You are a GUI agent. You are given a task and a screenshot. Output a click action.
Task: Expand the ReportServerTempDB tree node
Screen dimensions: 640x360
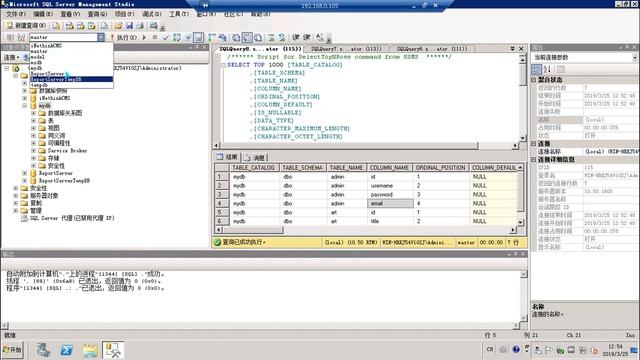click(24, 180)
